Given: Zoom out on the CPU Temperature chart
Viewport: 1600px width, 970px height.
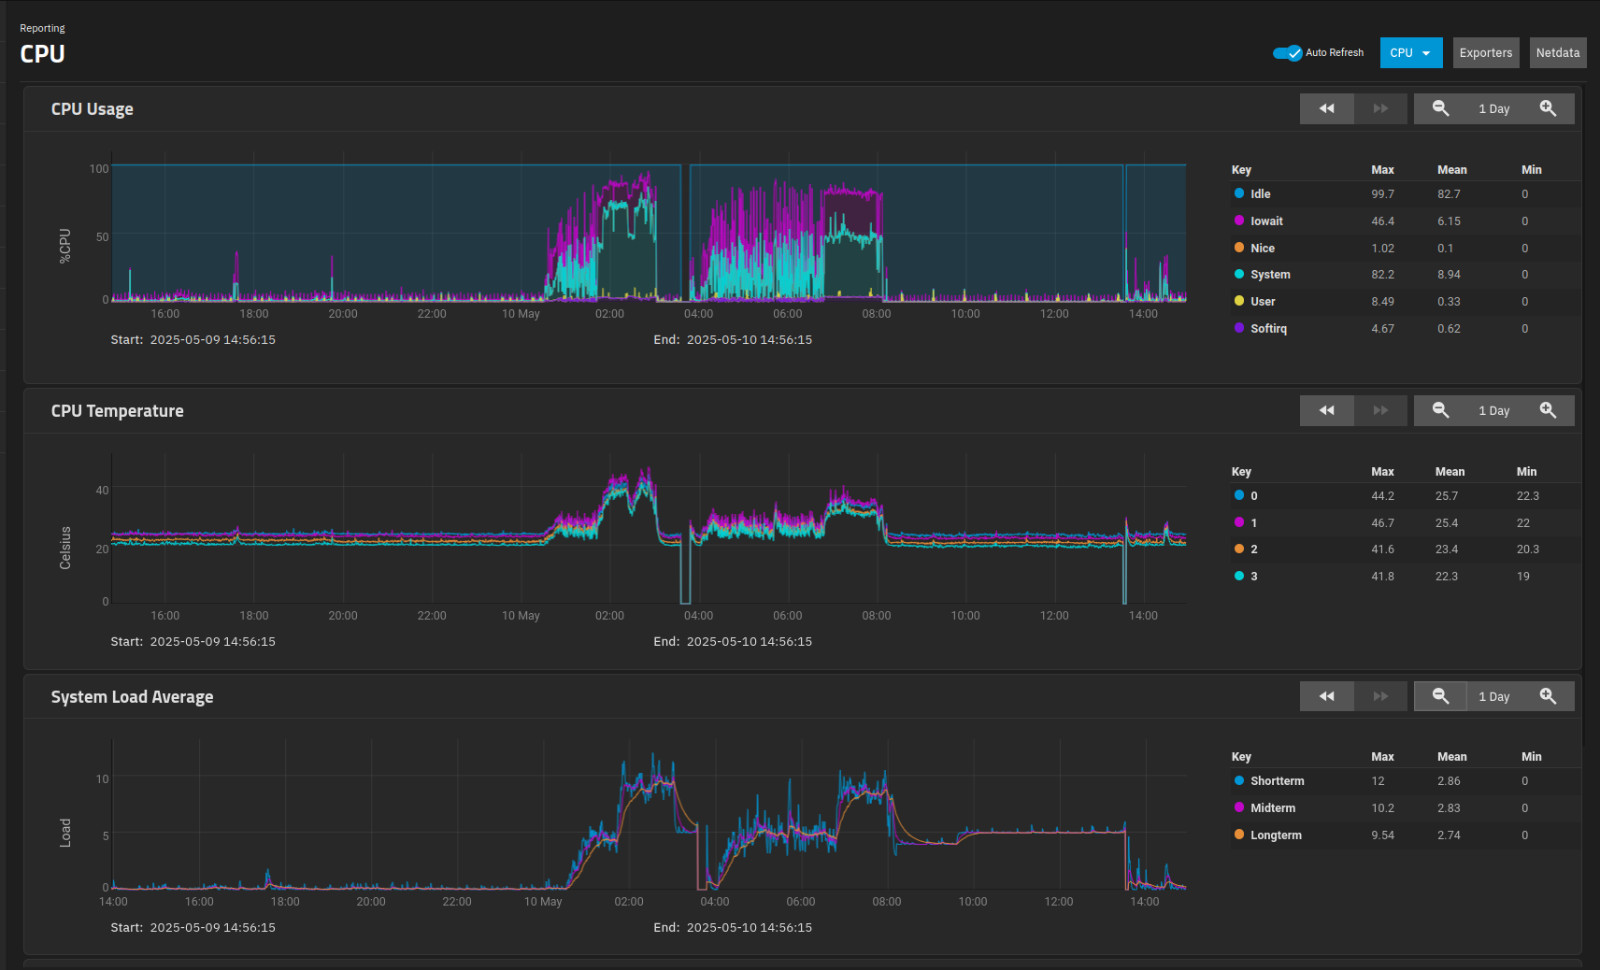Looking at the screenshot, I should tap(1440, 411).
